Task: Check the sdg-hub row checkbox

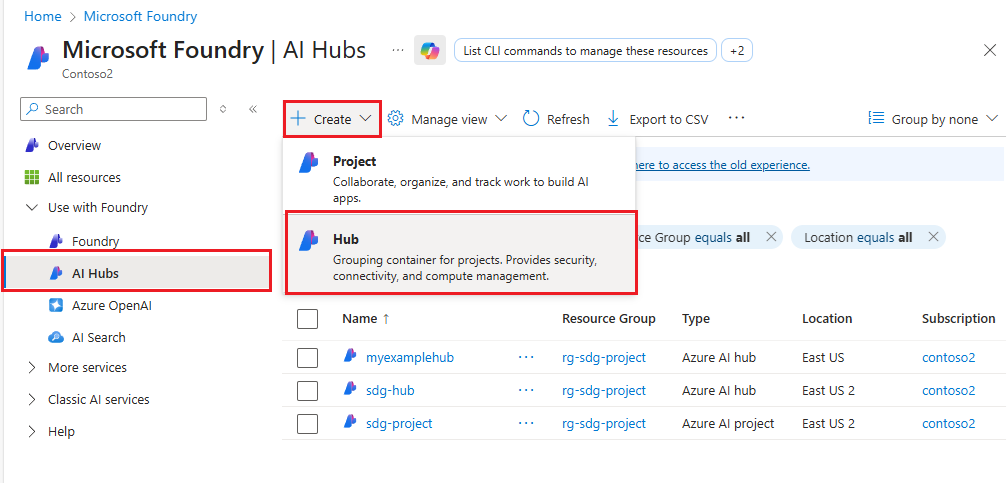Action: point(308,391)
